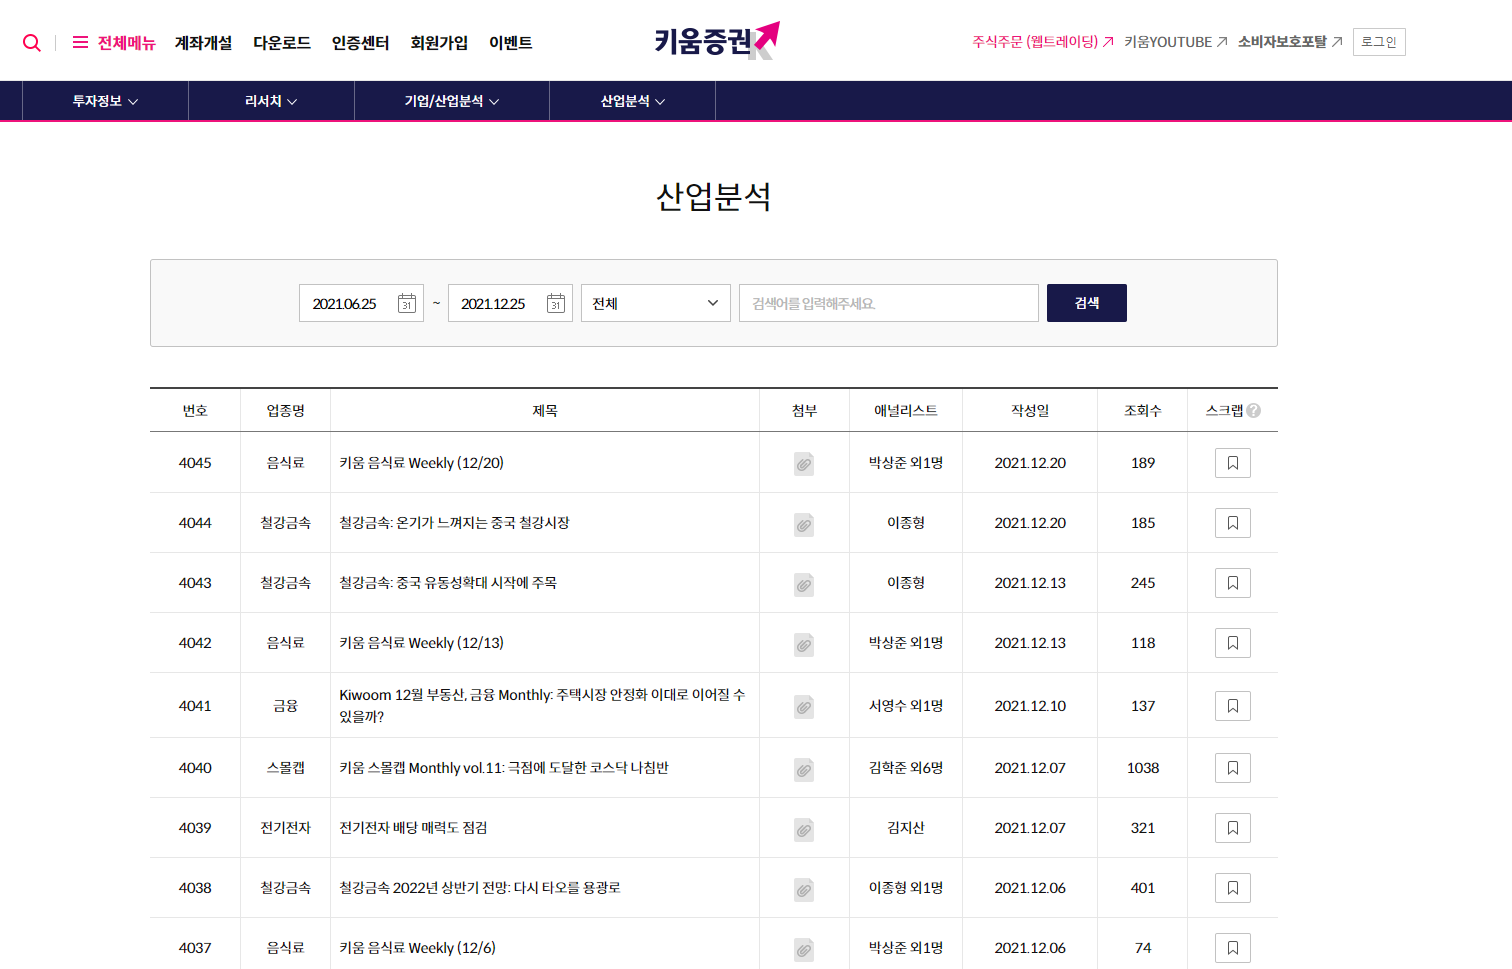Click the 키움증권 logo

716,41
